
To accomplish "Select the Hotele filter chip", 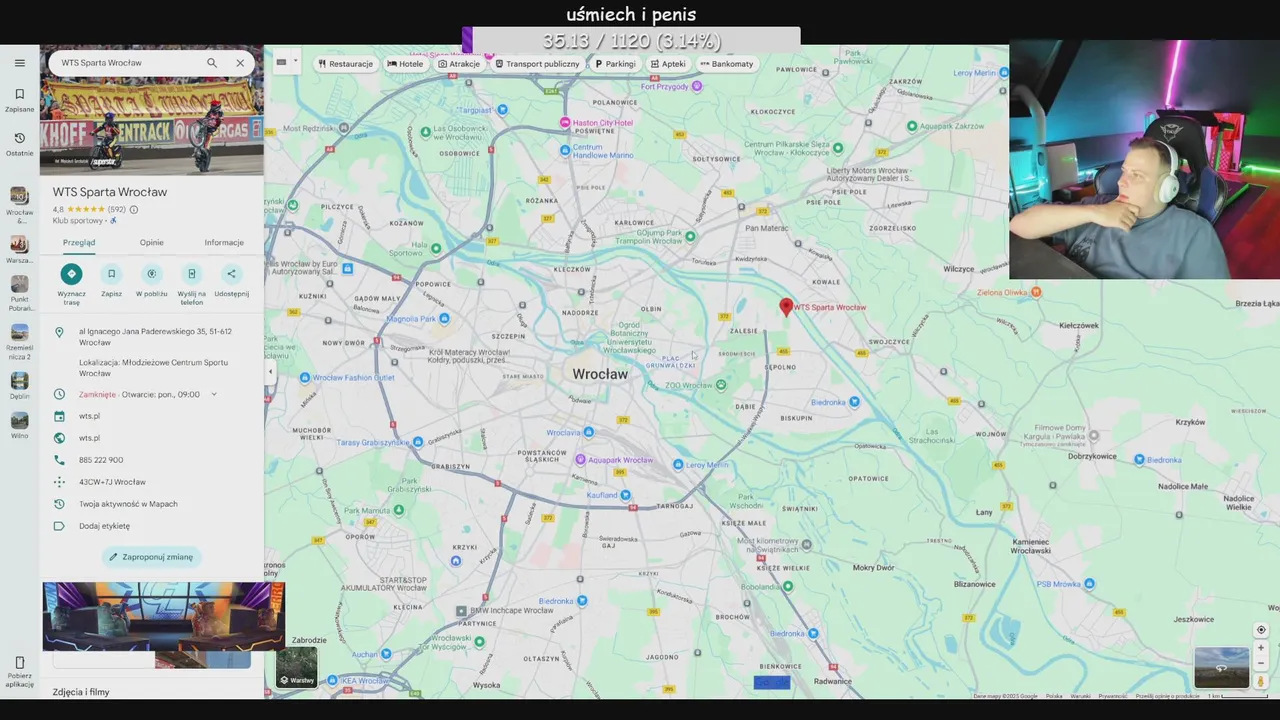I will 405,64.
